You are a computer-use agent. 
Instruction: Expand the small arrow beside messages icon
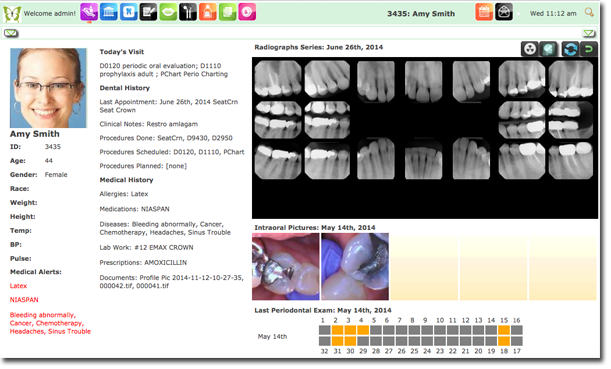coord(519,15)
